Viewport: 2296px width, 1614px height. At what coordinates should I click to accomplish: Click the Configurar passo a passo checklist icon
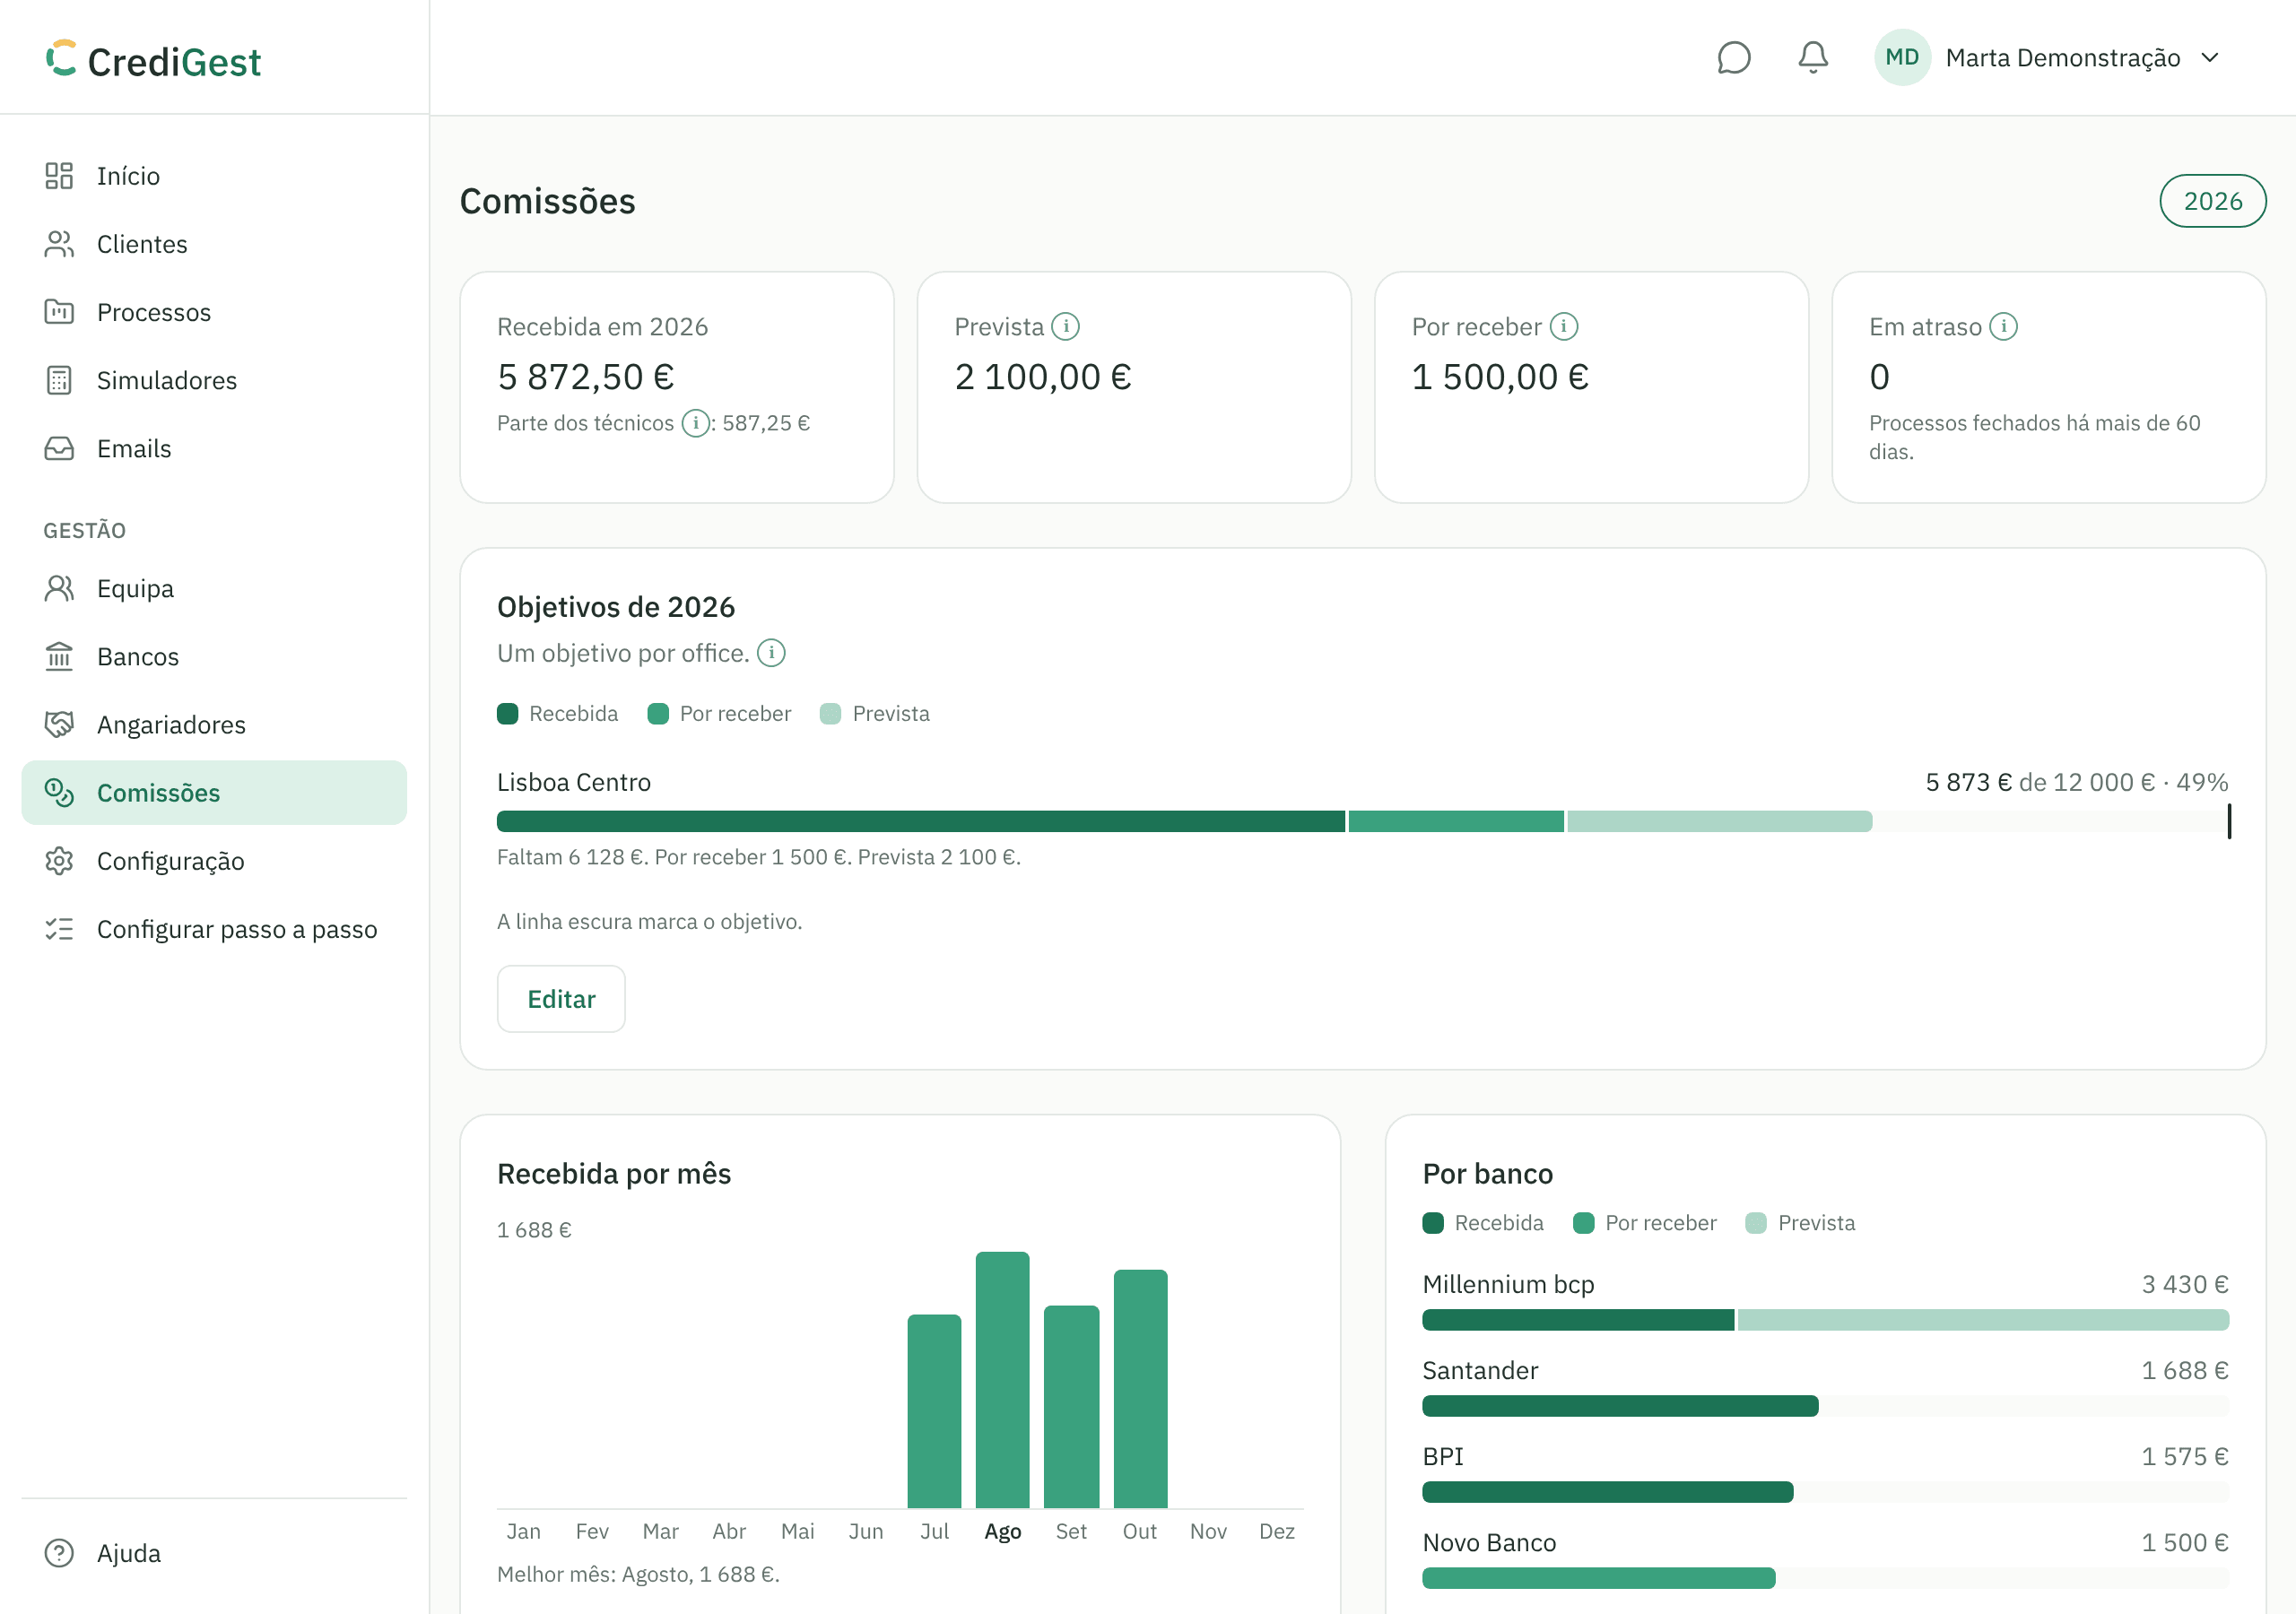click(x=59, y=928)
